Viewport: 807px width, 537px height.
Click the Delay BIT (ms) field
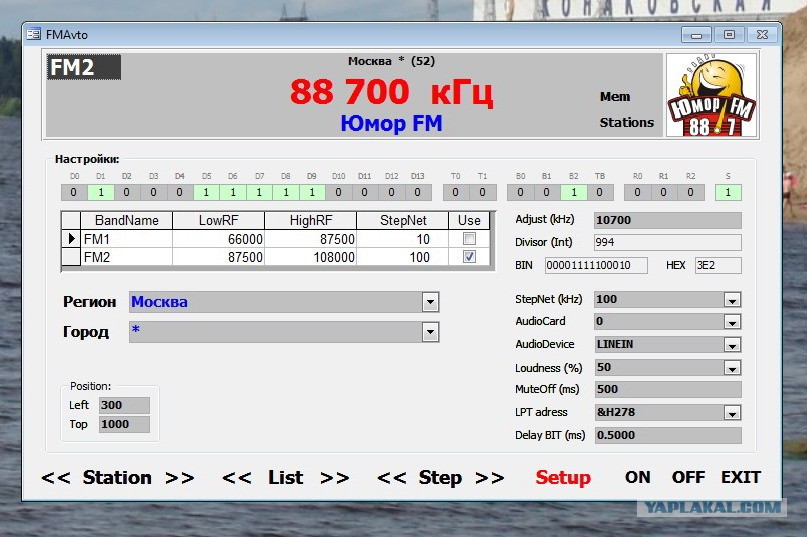pos(668,435)
